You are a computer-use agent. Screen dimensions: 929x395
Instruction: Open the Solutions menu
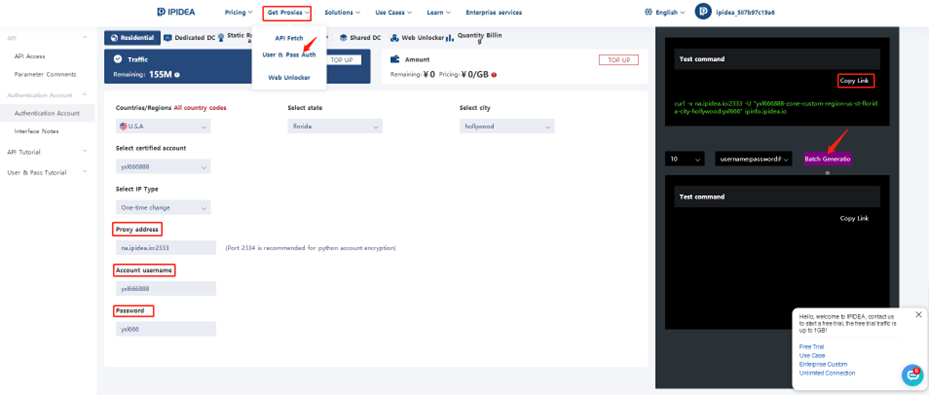(342, 12)
